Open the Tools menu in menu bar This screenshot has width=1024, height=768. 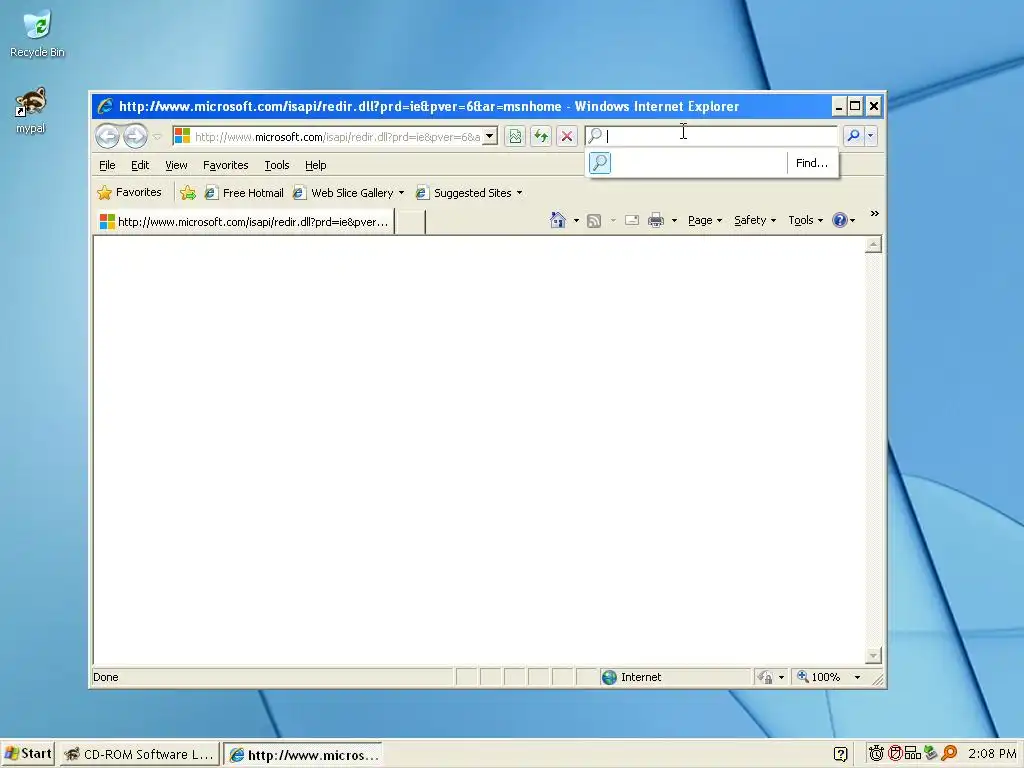pyautogui.click(x=276, y=165)
